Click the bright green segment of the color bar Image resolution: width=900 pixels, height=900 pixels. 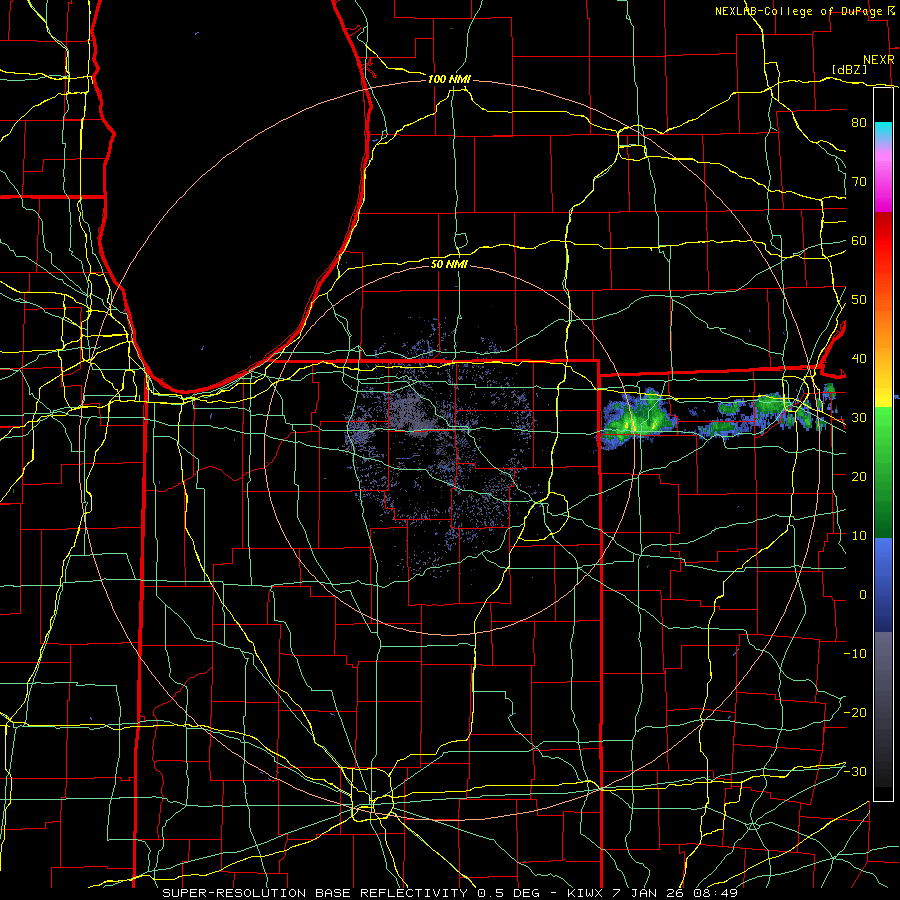tap(883, 436)
